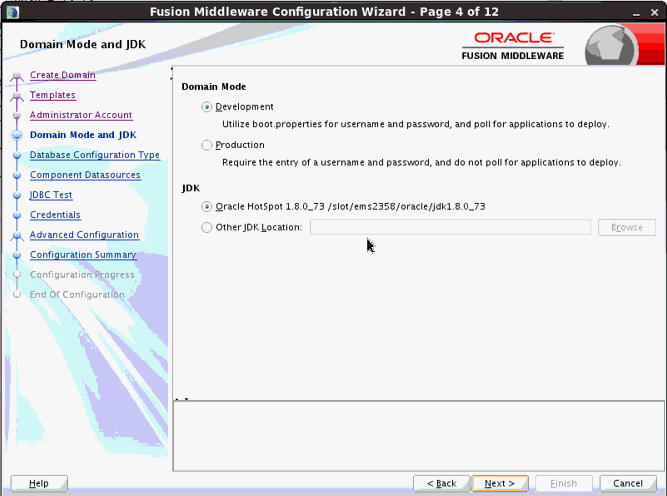This screenshot has height=496, width=667.
Task: Click the Advanced Configuration step marker icon
Action: click(x=17, y=235)
